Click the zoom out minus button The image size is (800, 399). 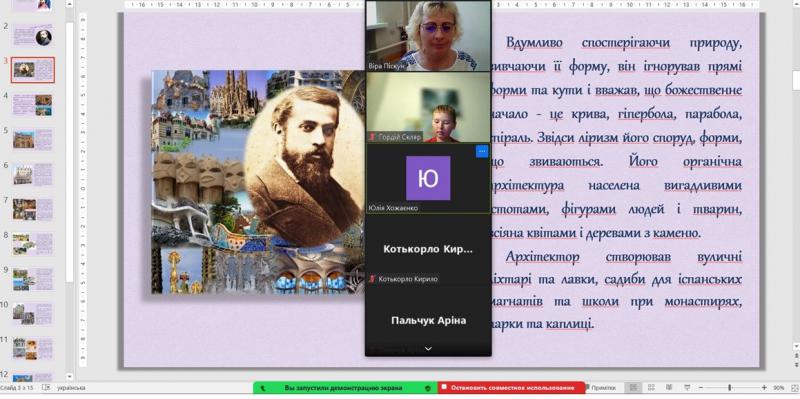(x=701, y=388)
